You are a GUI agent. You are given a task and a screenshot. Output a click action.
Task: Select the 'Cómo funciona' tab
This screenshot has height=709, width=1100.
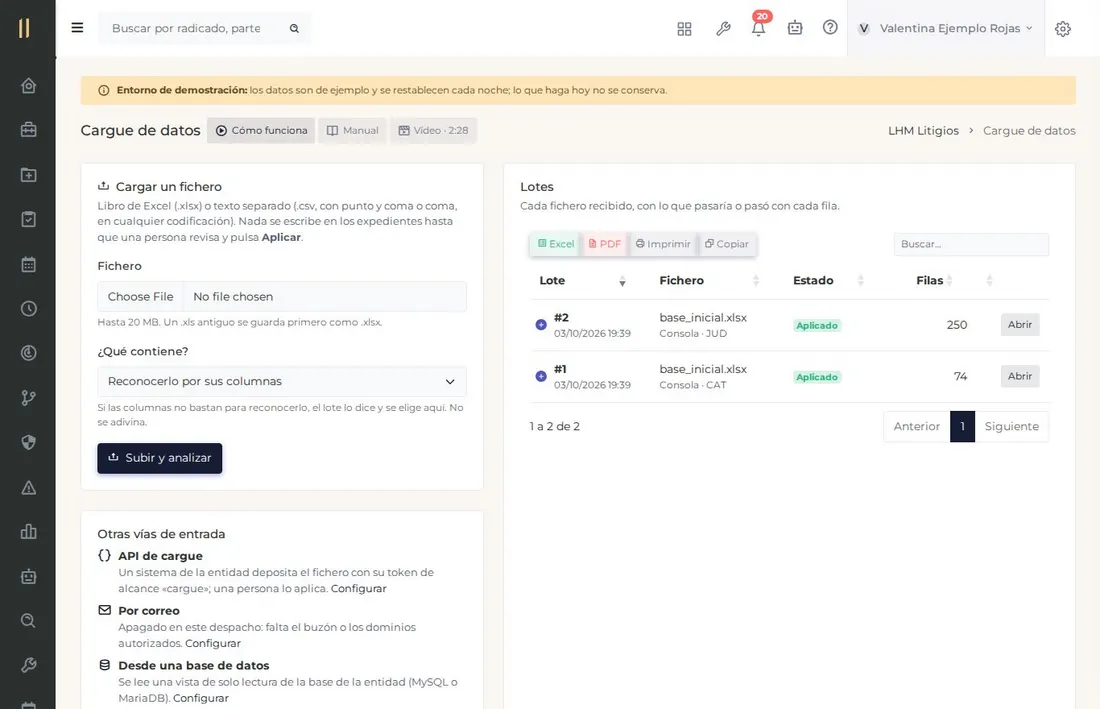coord(261,130)
